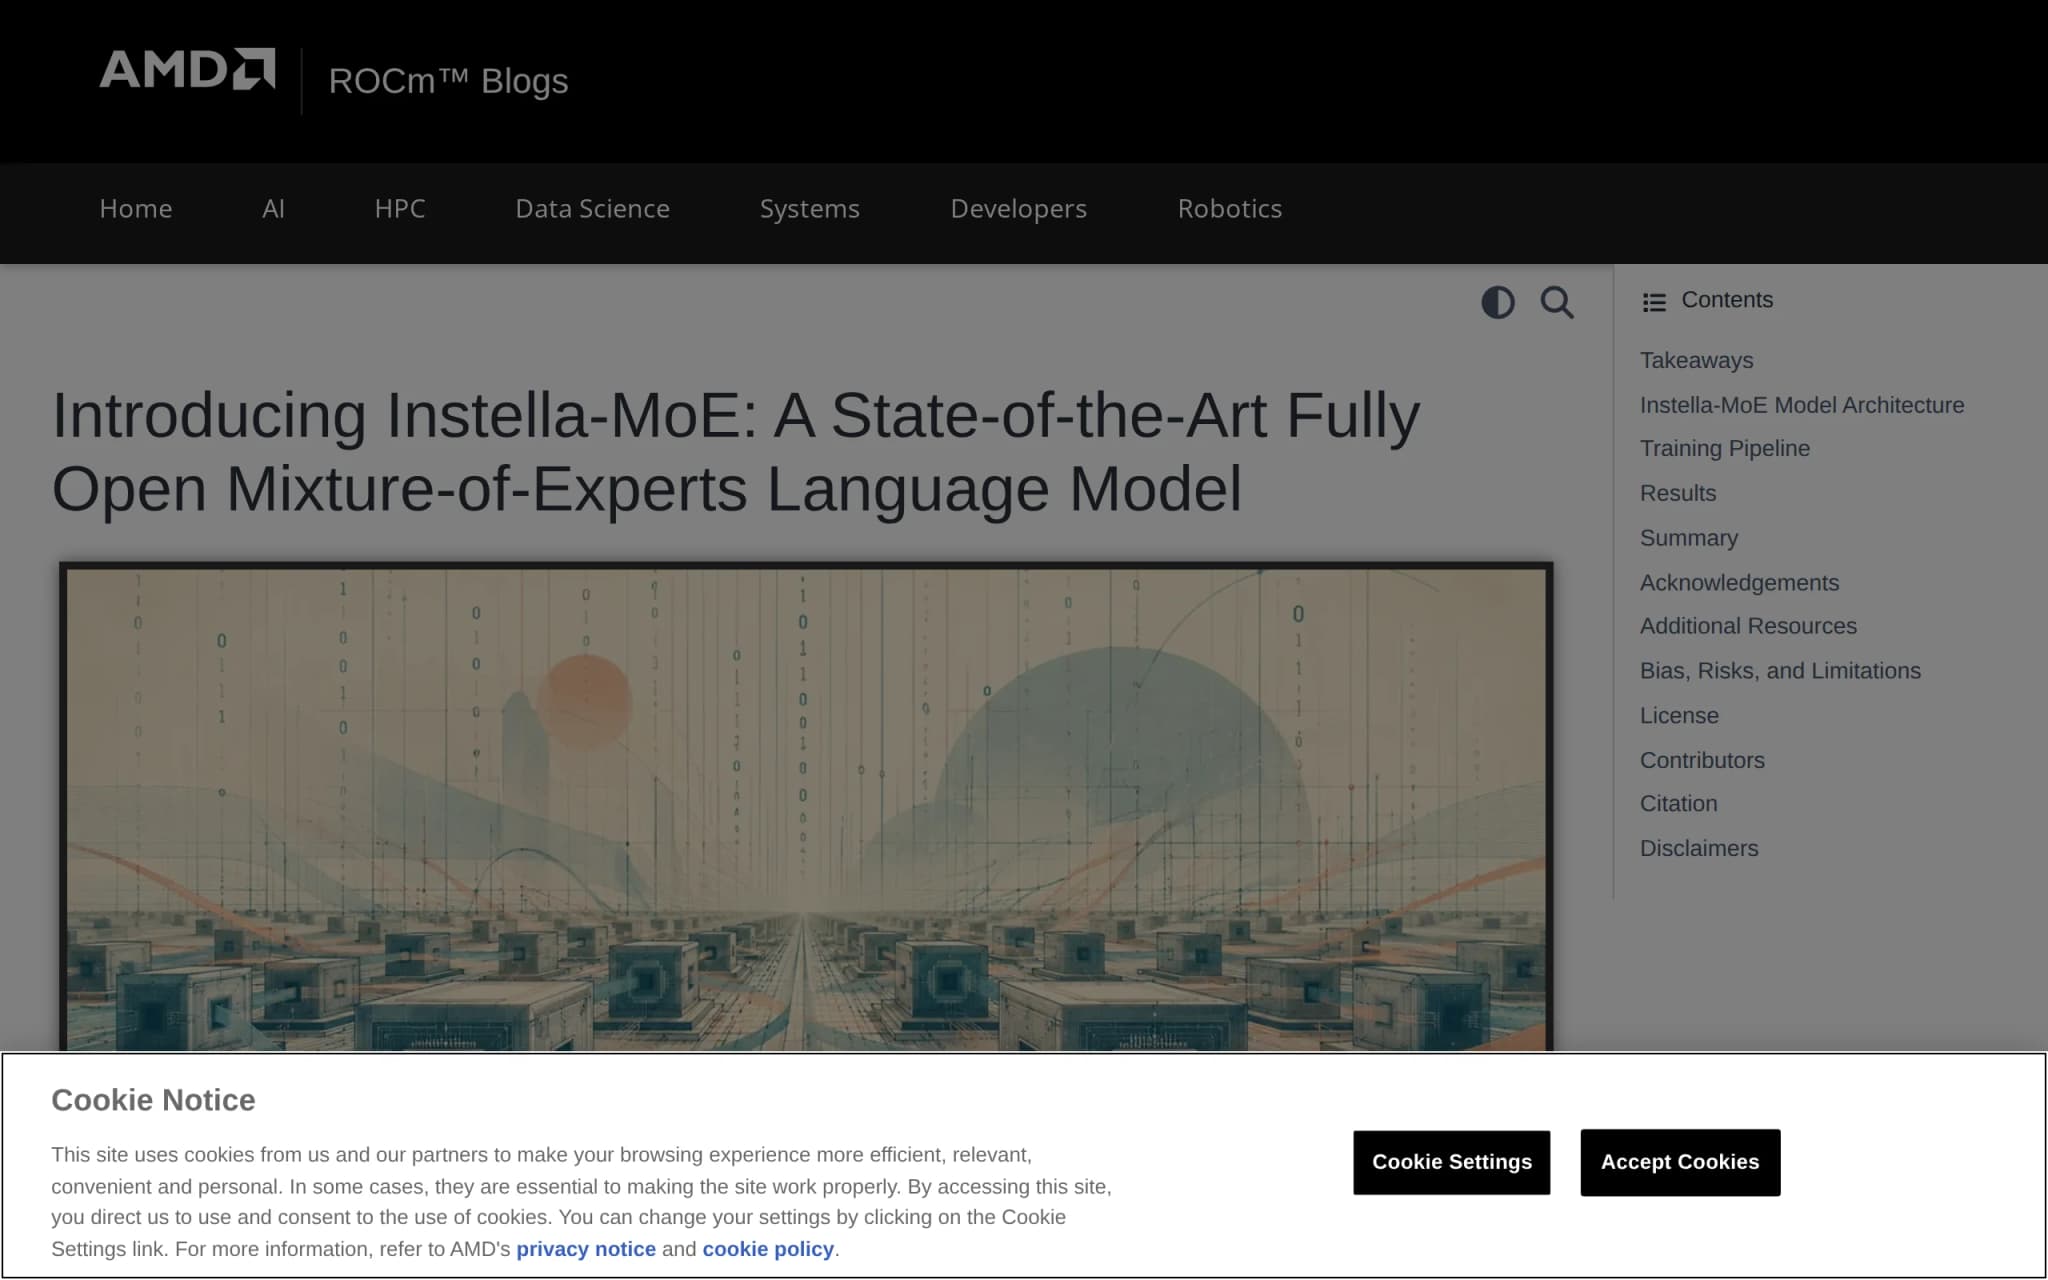Click Accept Cookies button
Screen dimensions: 2048x1280
point(1679,1162)
